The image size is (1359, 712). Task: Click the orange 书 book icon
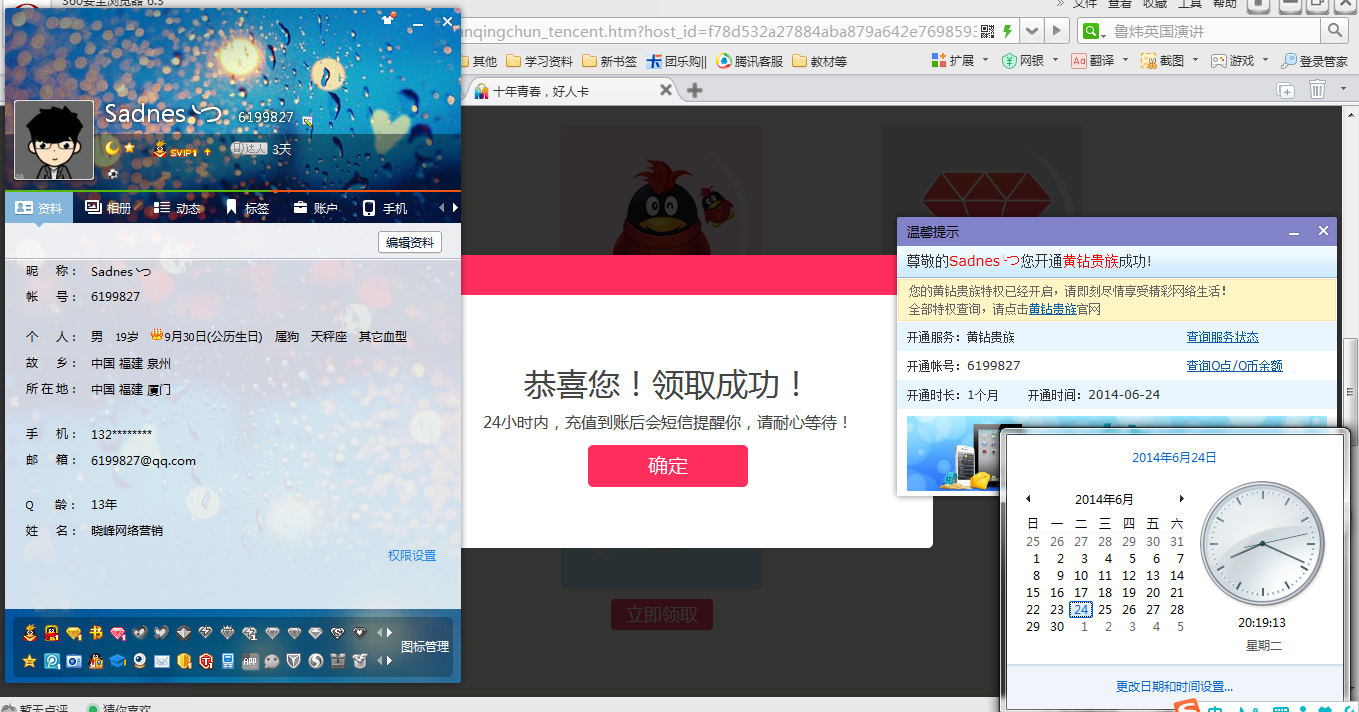coord(96,633)
